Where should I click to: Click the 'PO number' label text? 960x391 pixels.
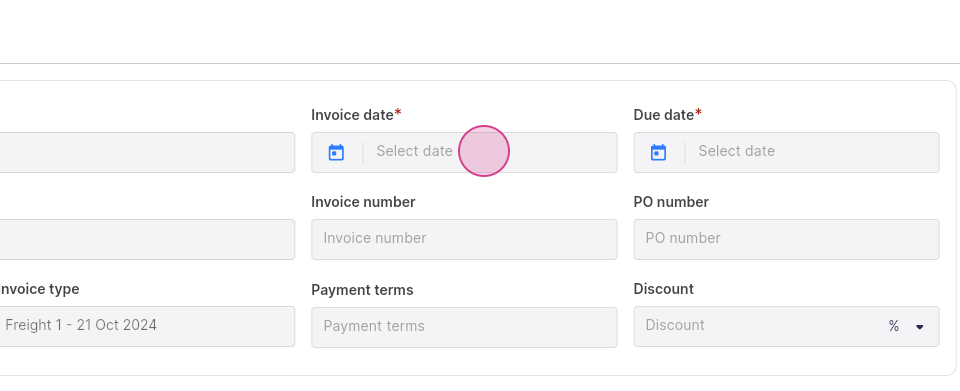(x=671, y=202)
